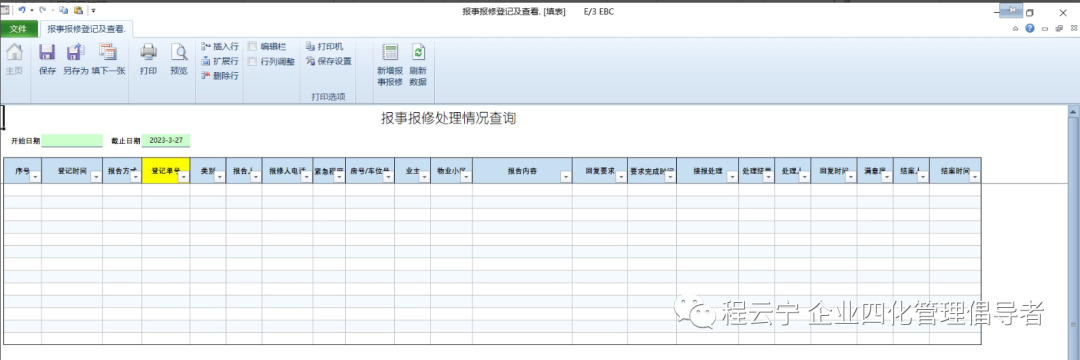Image resolution: width=1080 pixels, height=360 pixels.
Task: Click the 打印机 printer option
Action: coord(324,46)
